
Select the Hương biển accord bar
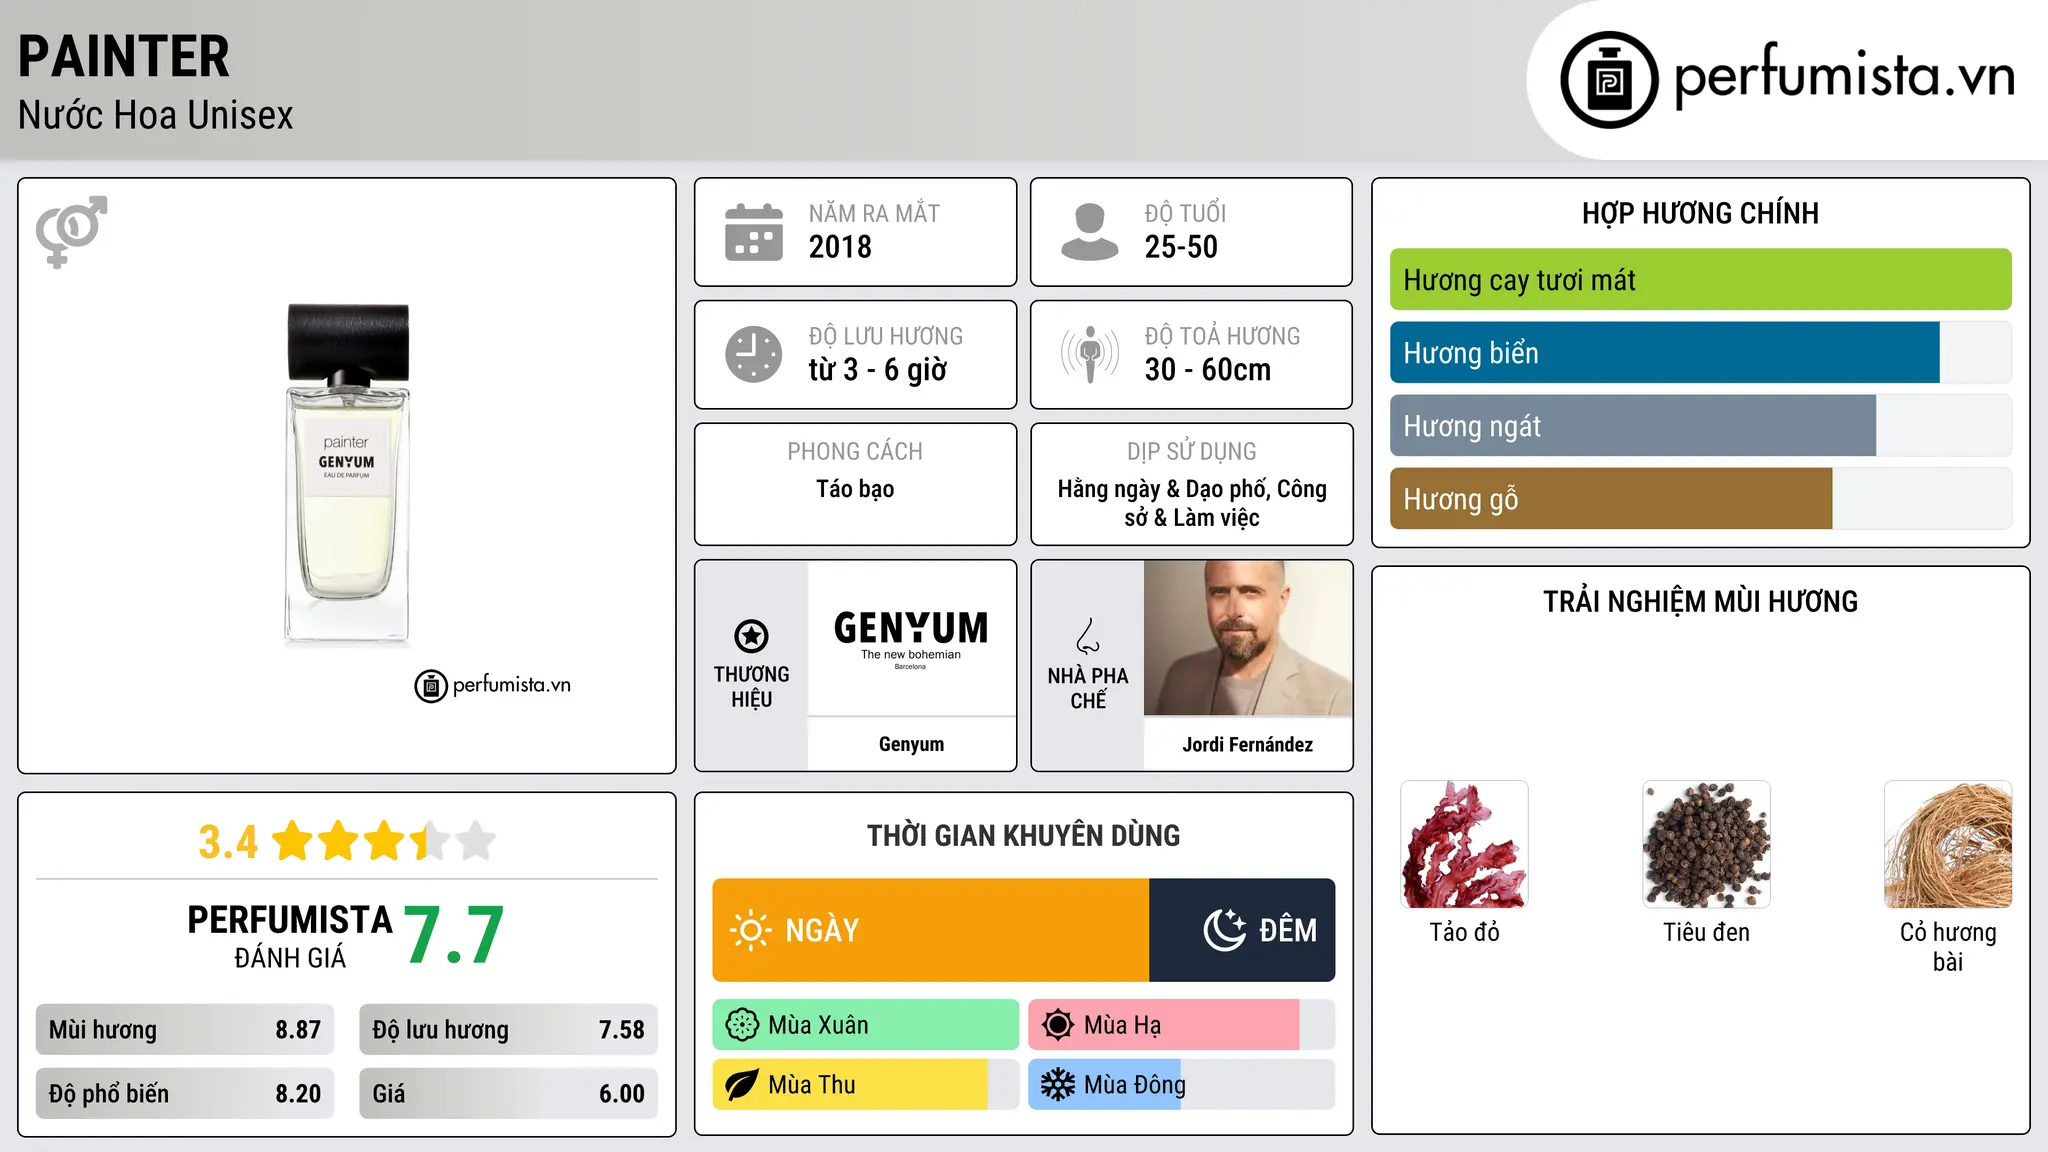[x=1700, y=353]
